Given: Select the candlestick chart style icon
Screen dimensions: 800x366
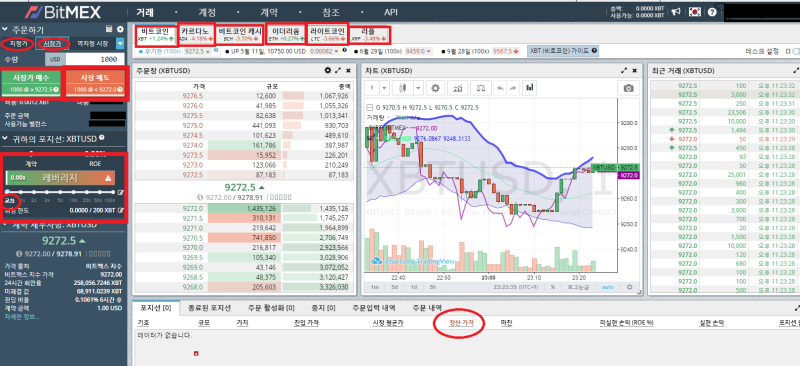Looking at the screenshot, I should click(x=403, y=88).
